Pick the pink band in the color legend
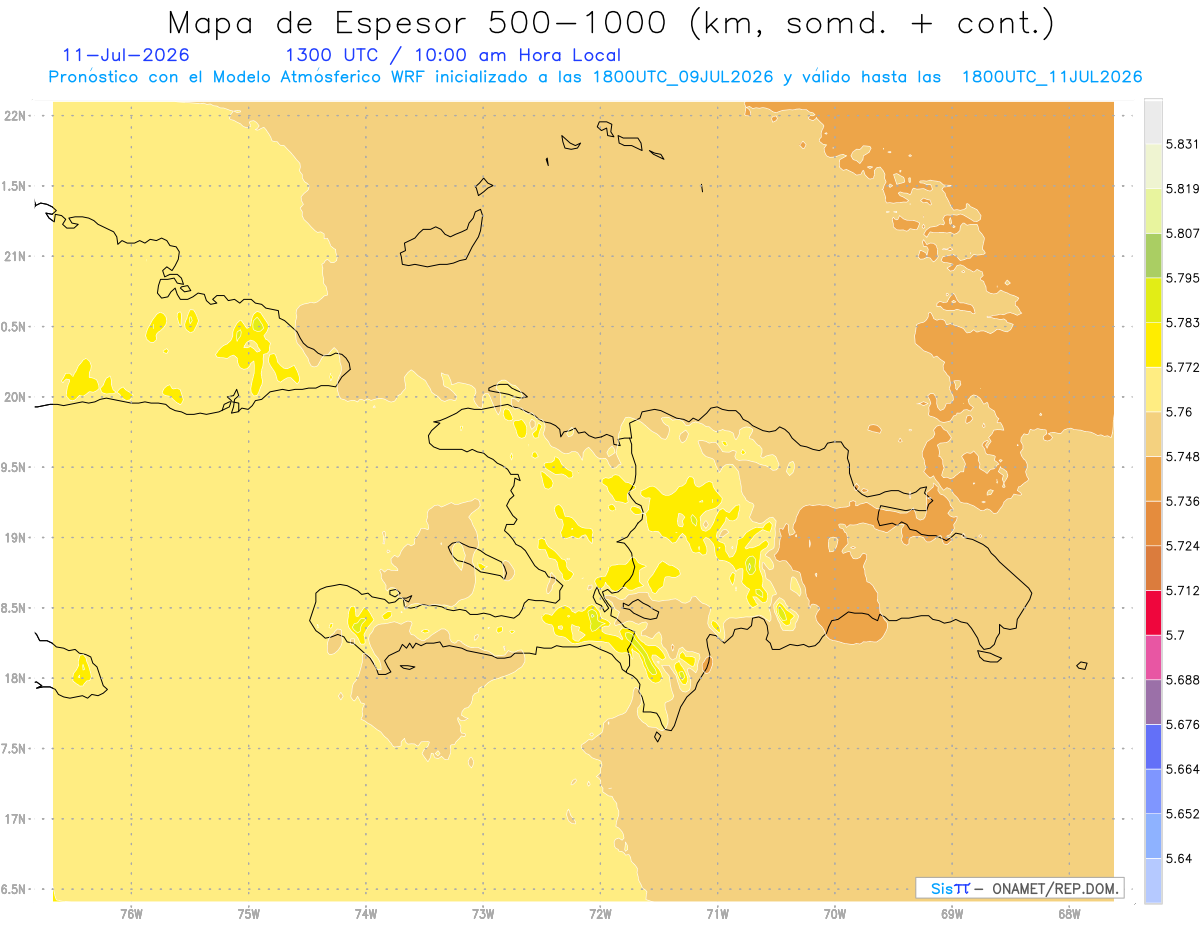Viewport: 1200px width, 927px height. [1153, 657]
